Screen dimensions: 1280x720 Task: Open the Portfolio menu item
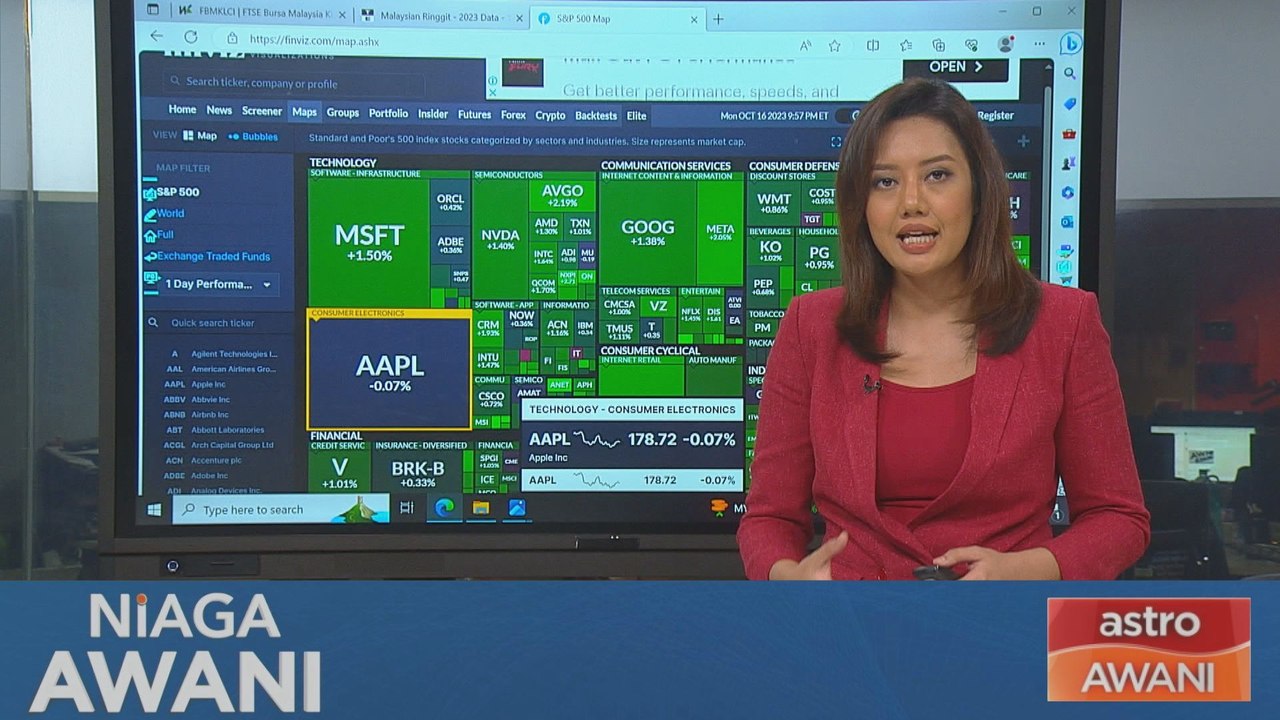pos(388,113)
